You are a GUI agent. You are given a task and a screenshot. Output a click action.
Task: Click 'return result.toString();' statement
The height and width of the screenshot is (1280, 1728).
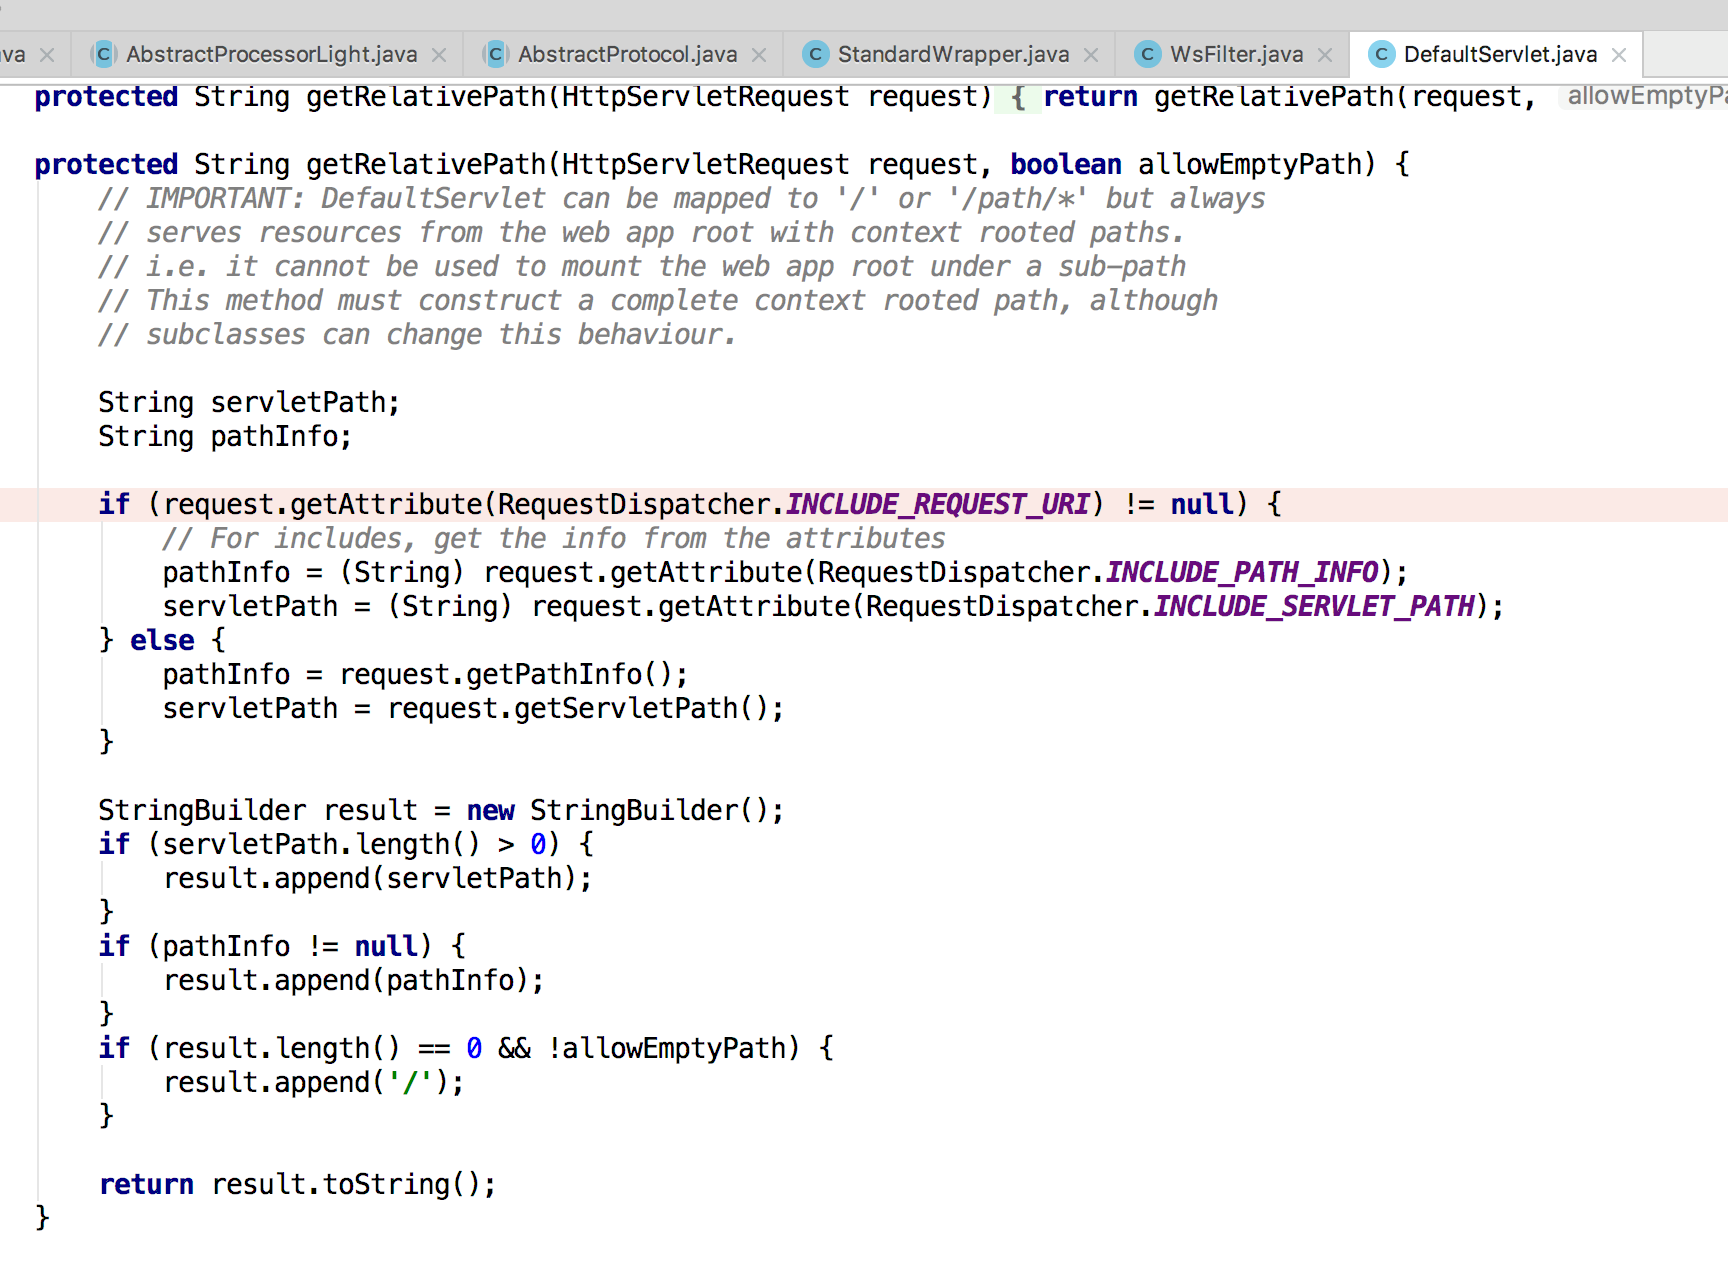(298, 1184)
